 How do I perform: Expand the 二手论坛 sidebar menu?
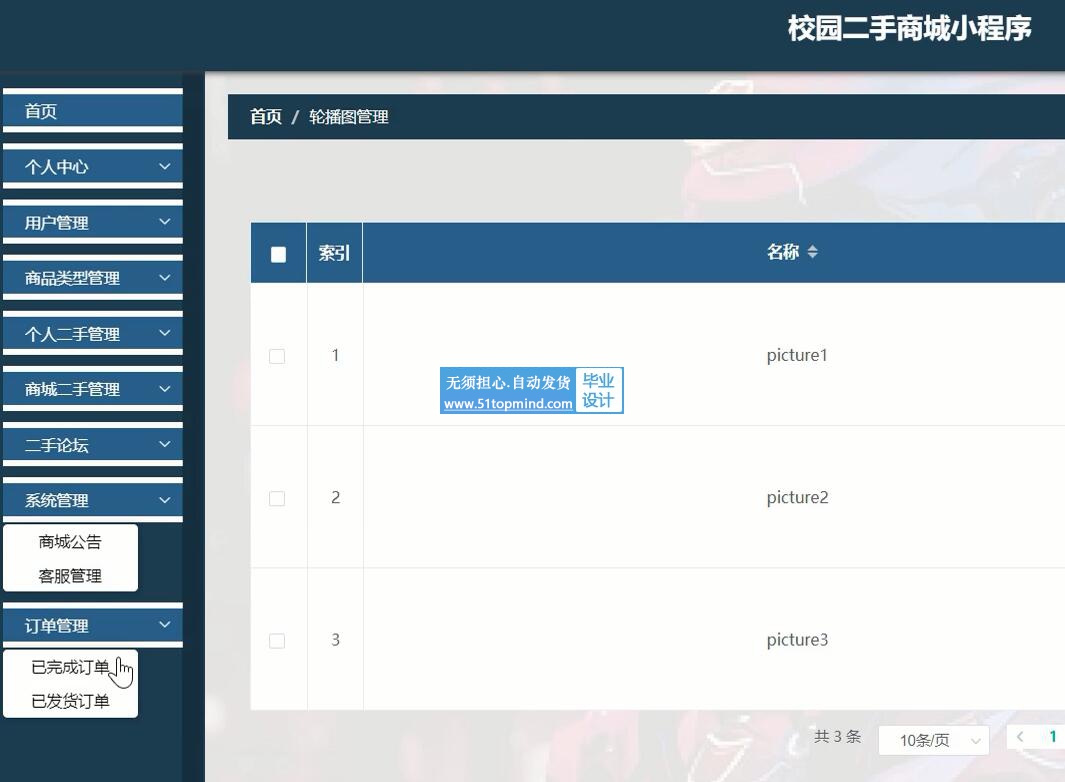[92, 445]
